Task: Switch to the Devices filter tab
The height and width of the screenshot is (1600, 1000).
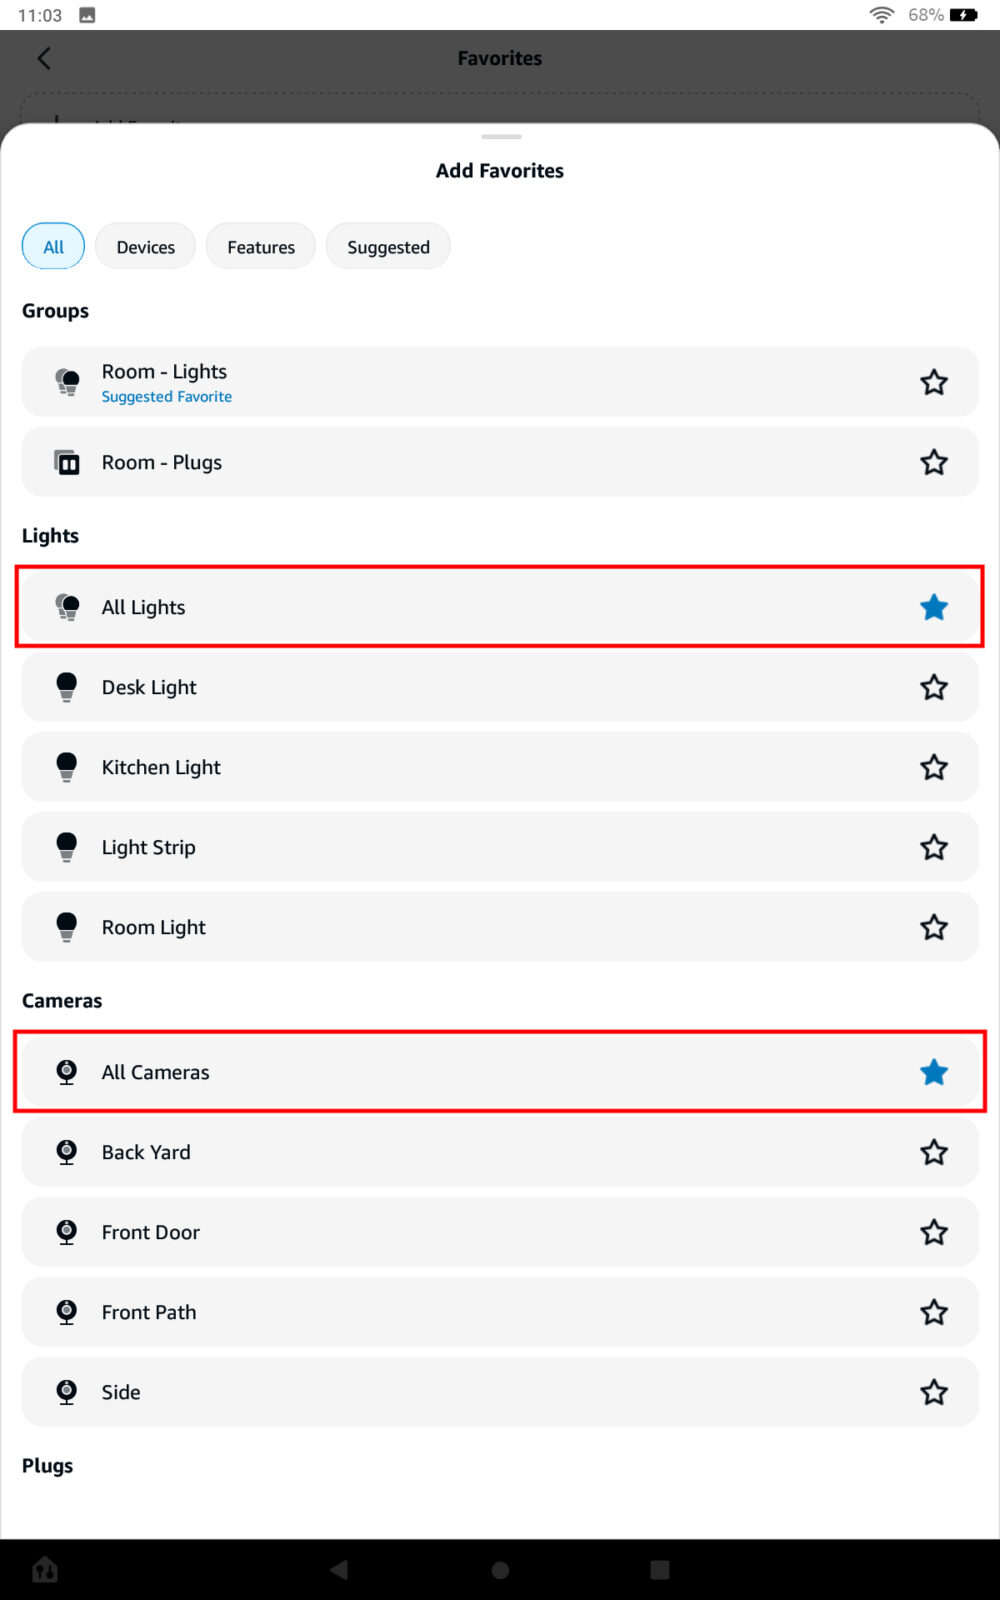Action: 145,246
